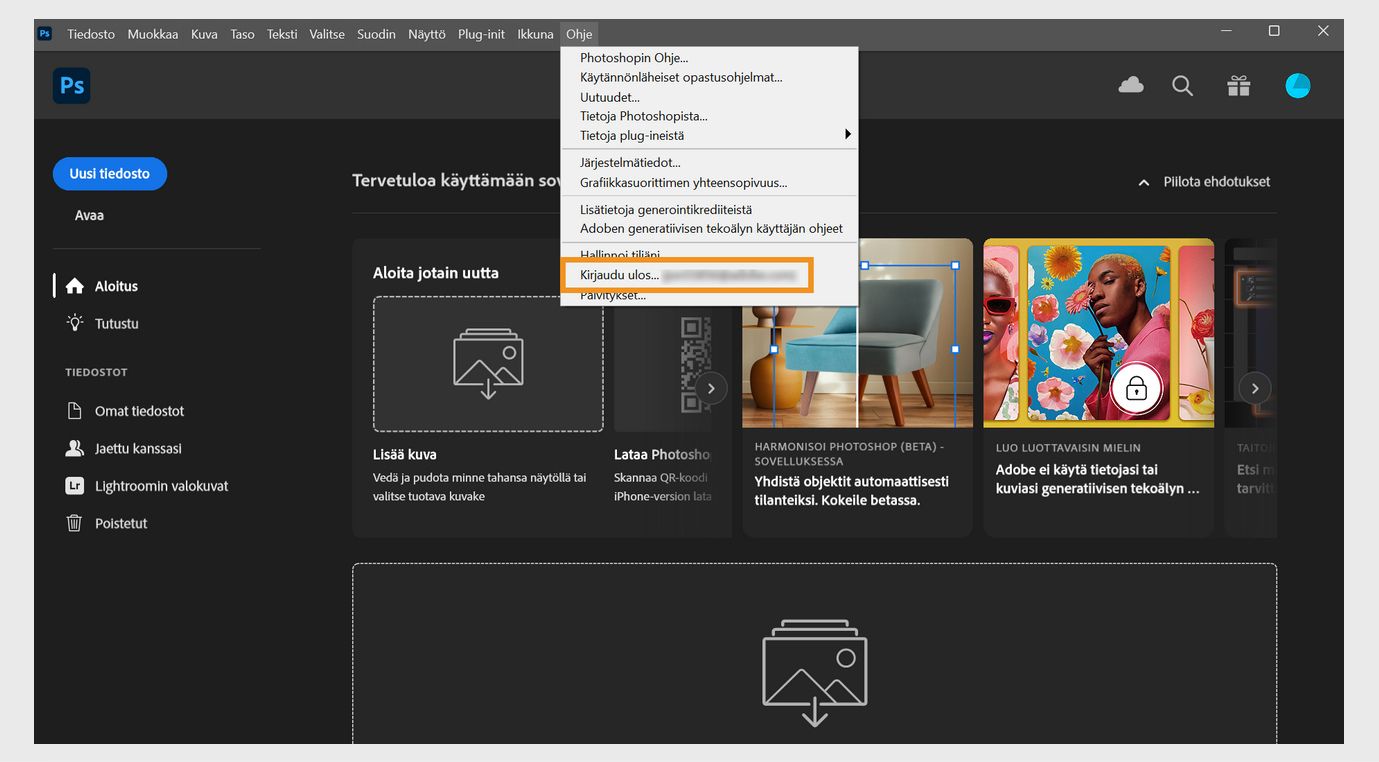Click the Lisää kuva heading
Screen dimensions: 1379x762
pos(405,454)
